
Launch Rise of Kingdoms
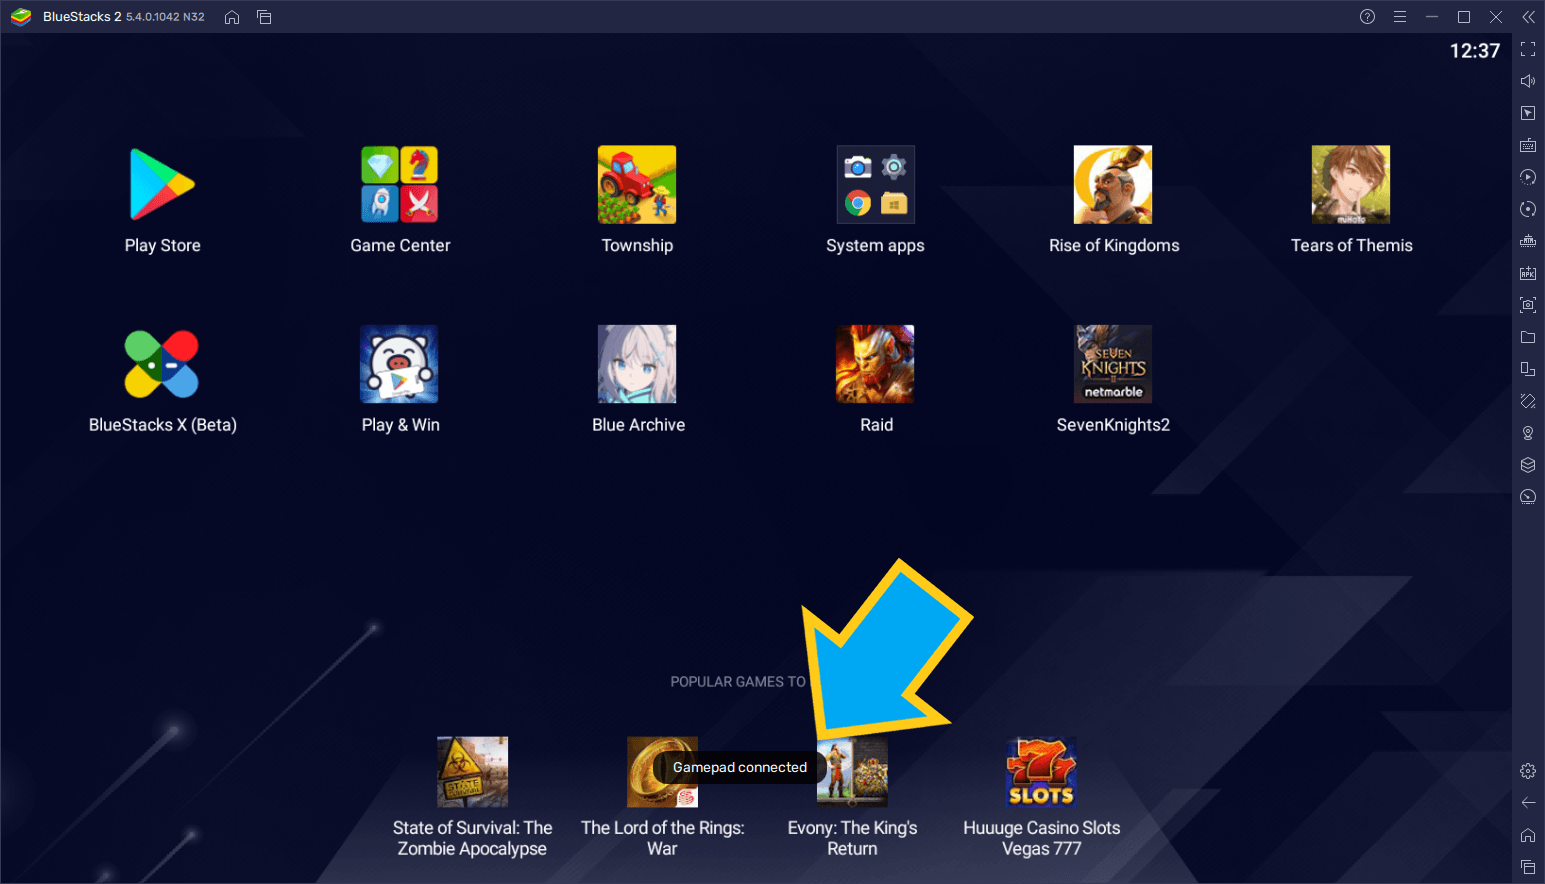(x=1113, y=185)
